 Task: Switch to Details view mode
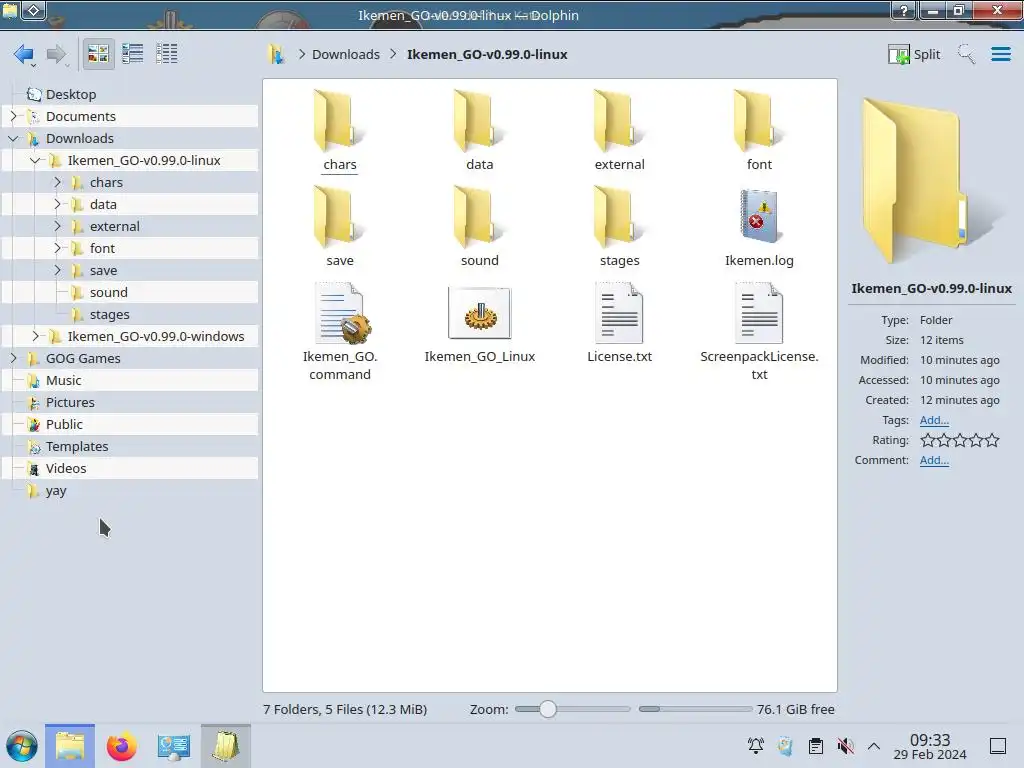[x=167, y=54]
